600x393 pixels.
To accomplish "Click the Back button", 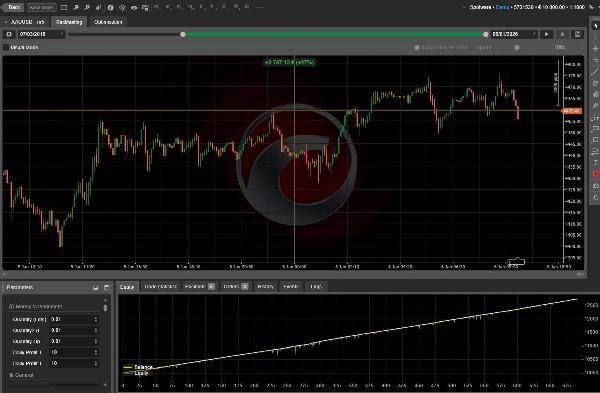I will 12,7.
